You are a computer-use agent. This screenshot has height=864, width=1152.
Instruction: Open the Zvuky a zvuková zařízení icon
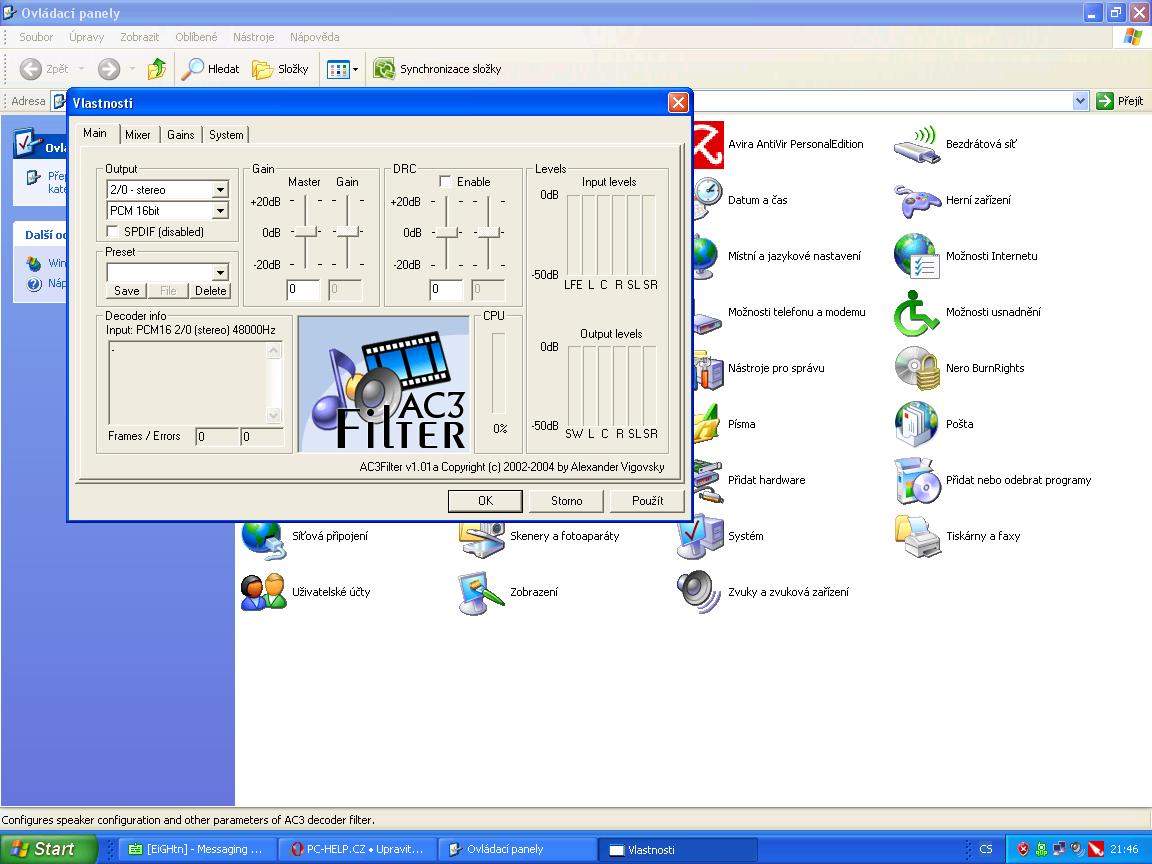[x=698, y=592]
